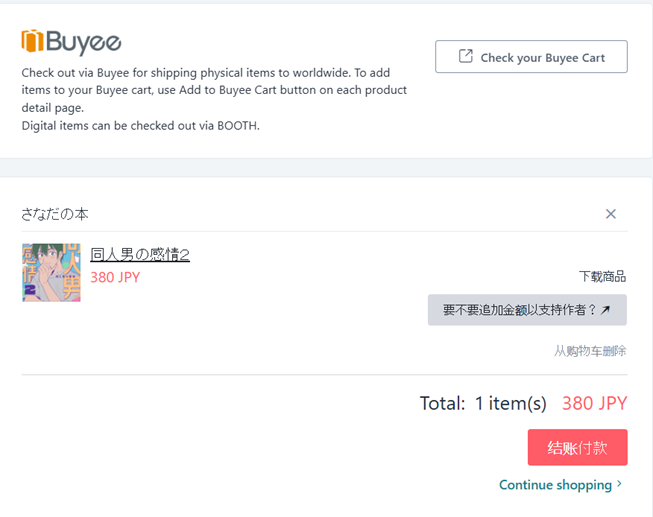Image resolution: width=653 pixels, height=517 pixels.
Task: Remove item via 从购物车删除 link
Action: coord(590,351)
